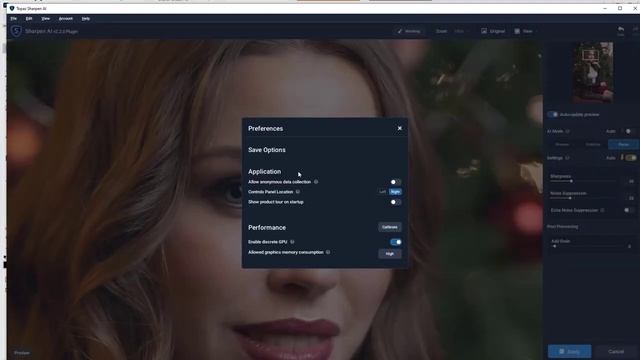Click the Sharpen AI shield logo
Viewport: 640px width, 360px height.
point(16,31)
